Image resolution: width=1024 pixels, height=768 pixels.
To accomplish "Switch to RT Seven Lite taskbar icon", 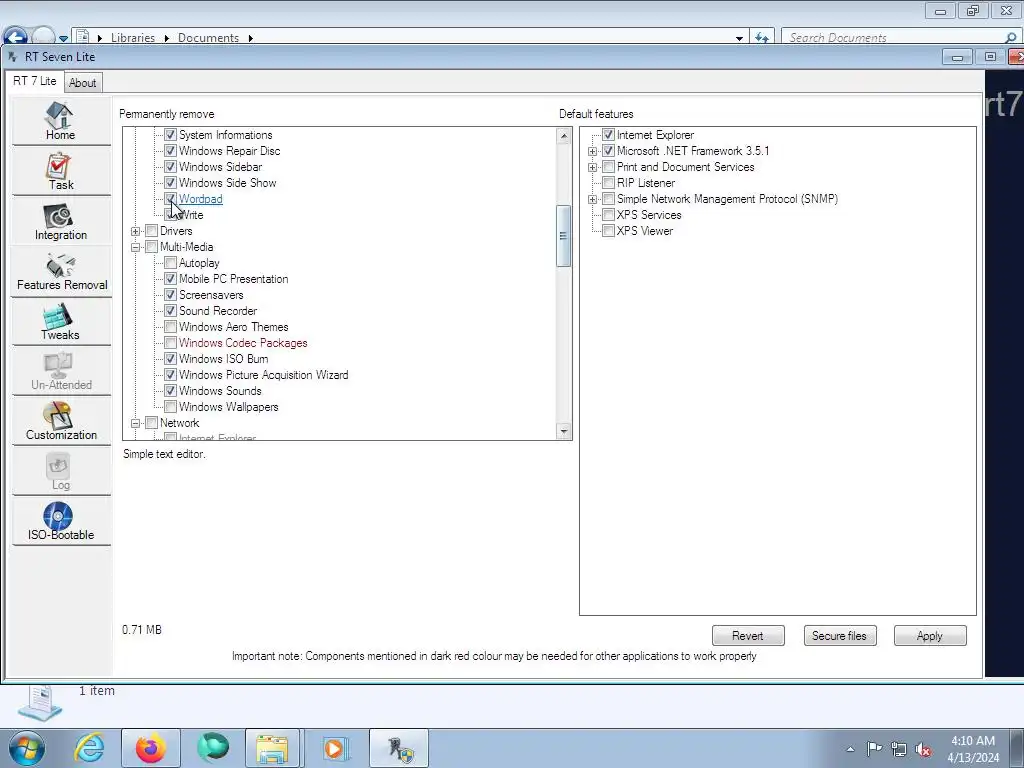I will point(399,748).
